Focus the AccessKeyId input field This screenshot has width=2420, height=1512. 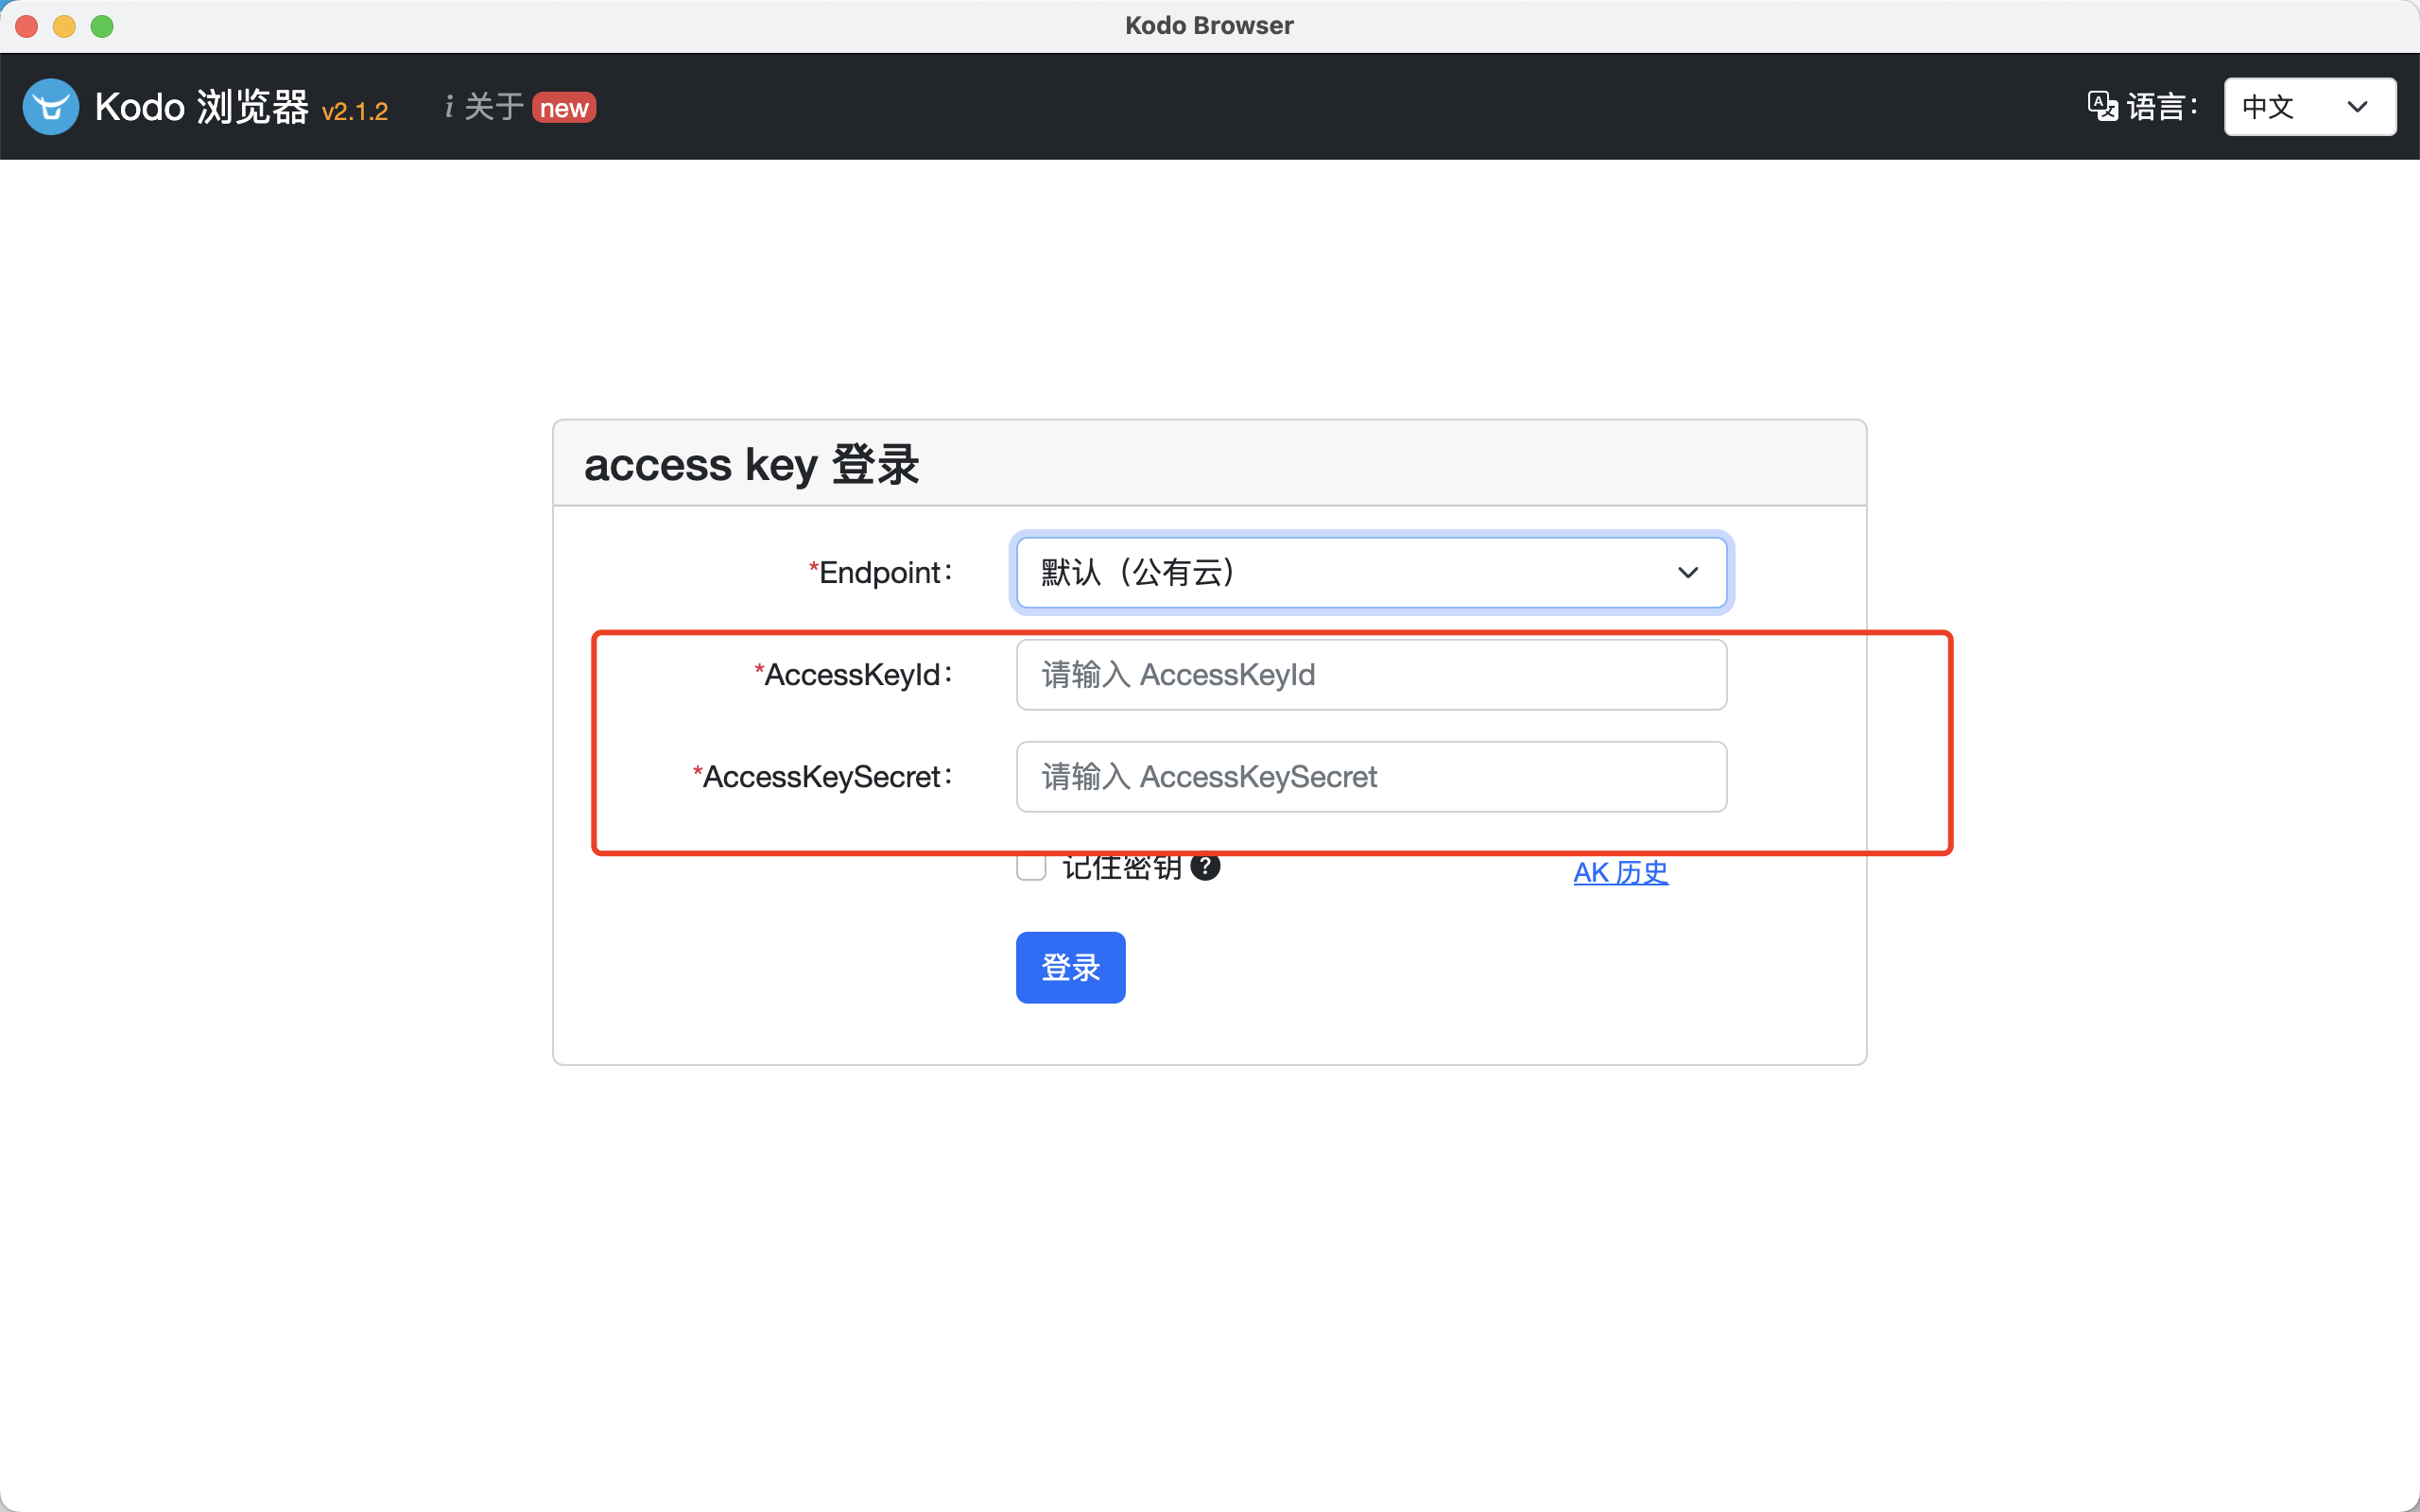tap(1370, 675)
